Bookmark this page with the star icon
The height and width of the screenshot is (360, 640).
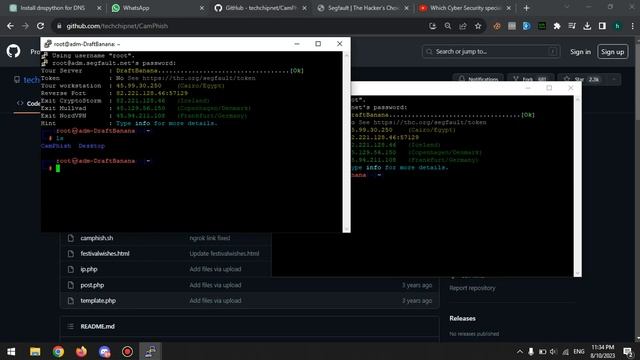(x=478, y=26)
